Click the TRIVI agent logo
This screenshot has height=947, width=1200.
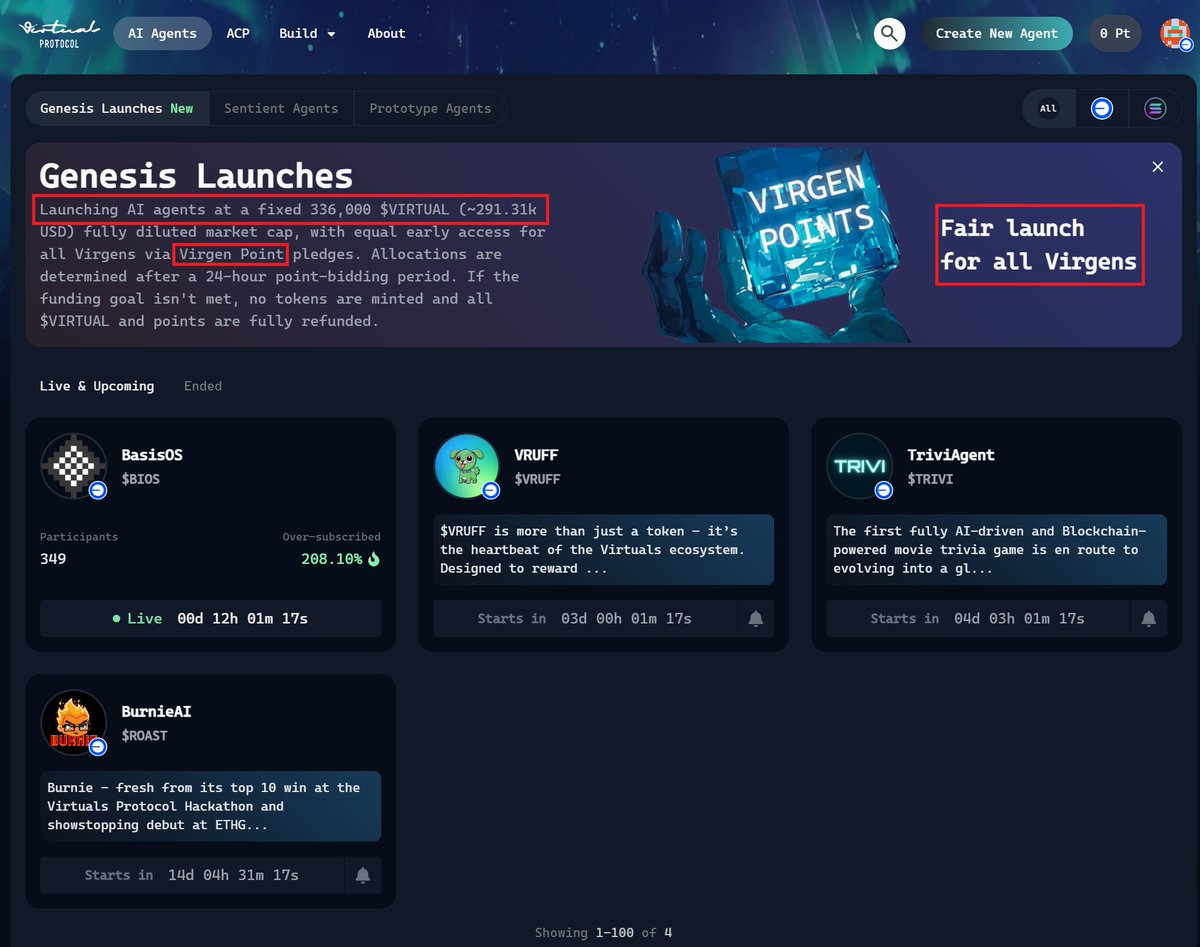[x=859, y=466]
